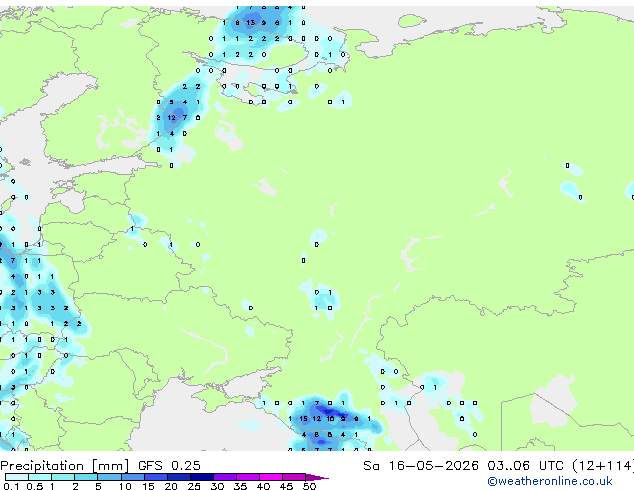
Task: Click the 2 to 5 mm legend swatch
Action: point(86,477)
